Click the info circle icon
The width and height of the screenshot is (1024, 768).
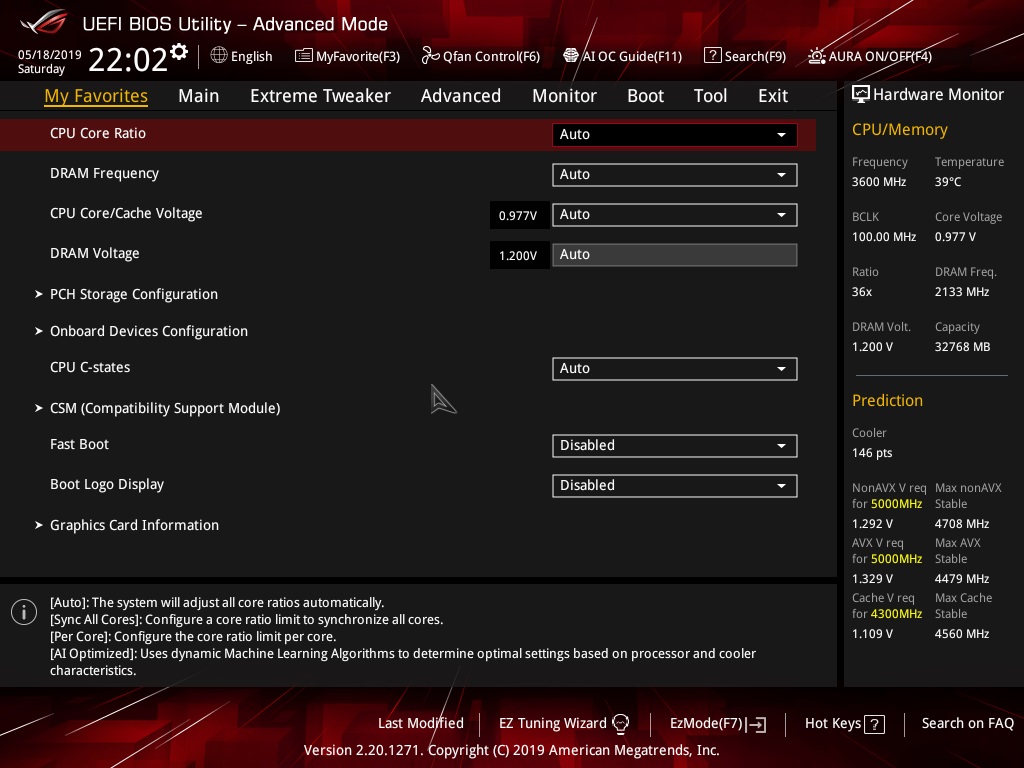(24, 612)
